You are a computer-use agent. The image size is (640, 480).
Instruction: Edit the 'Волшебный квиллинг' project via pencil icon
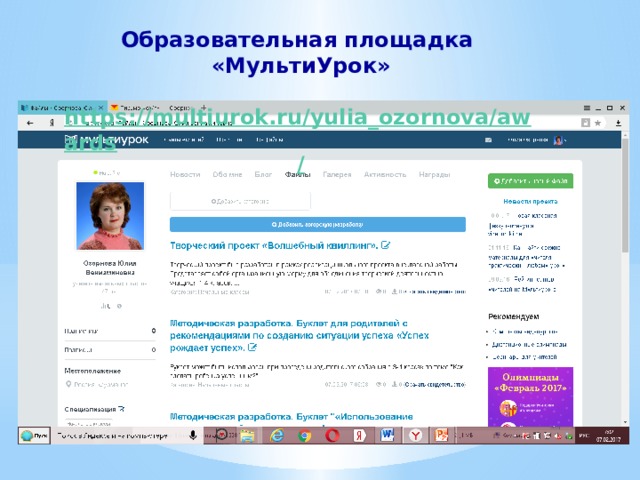tap(386, 245)
